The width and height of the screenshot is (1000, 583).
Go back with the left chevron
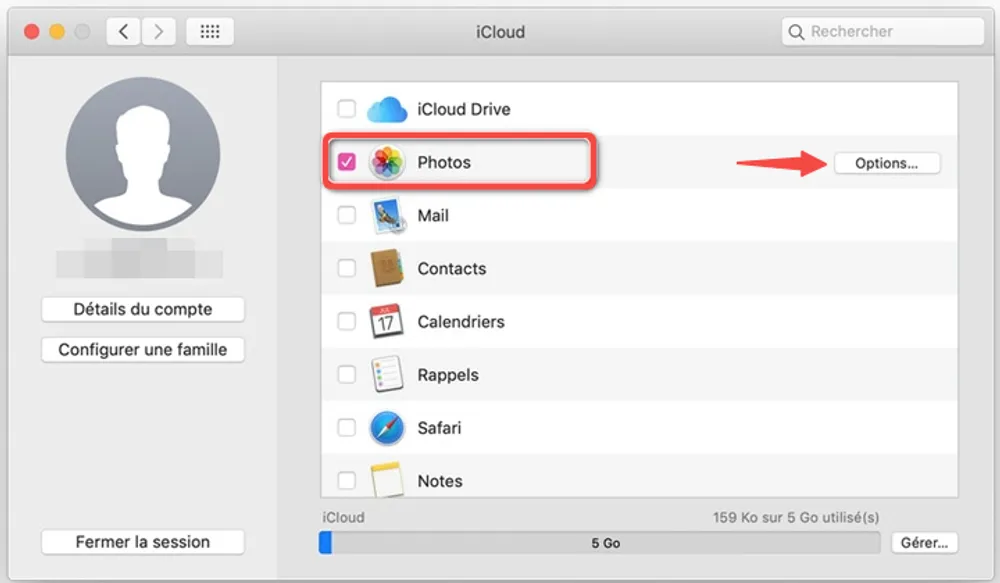tap(124, 31)
